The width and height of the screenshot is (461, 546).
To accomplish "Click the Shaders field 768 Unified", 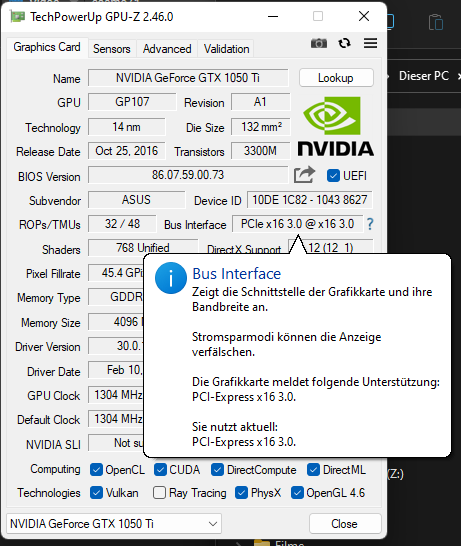I will 143,247.
